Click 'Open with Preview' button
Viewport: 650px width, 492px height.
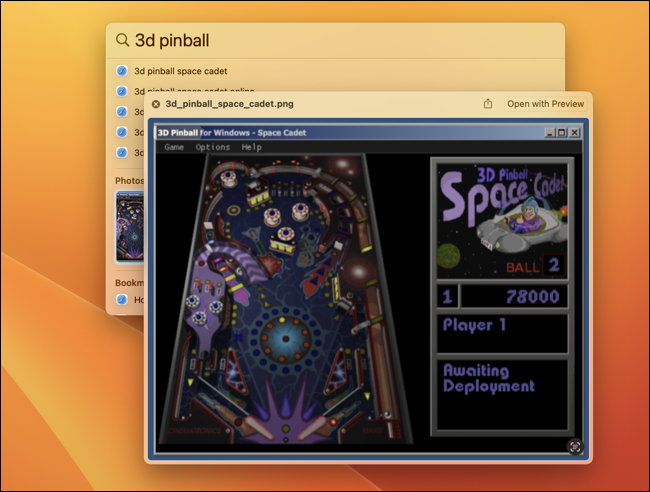click(x=546, y=104)
